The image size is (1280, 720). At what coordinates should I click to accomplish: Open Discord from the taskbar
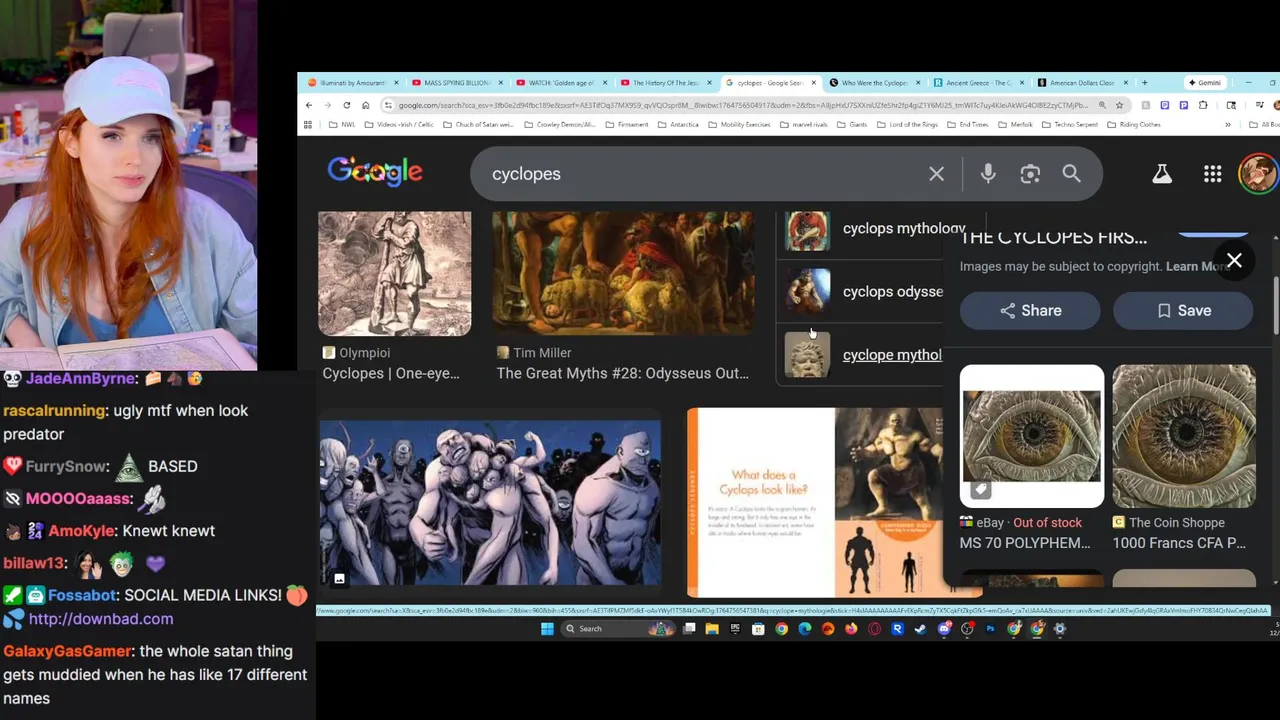pyautogui.click(x=944, y=629)
